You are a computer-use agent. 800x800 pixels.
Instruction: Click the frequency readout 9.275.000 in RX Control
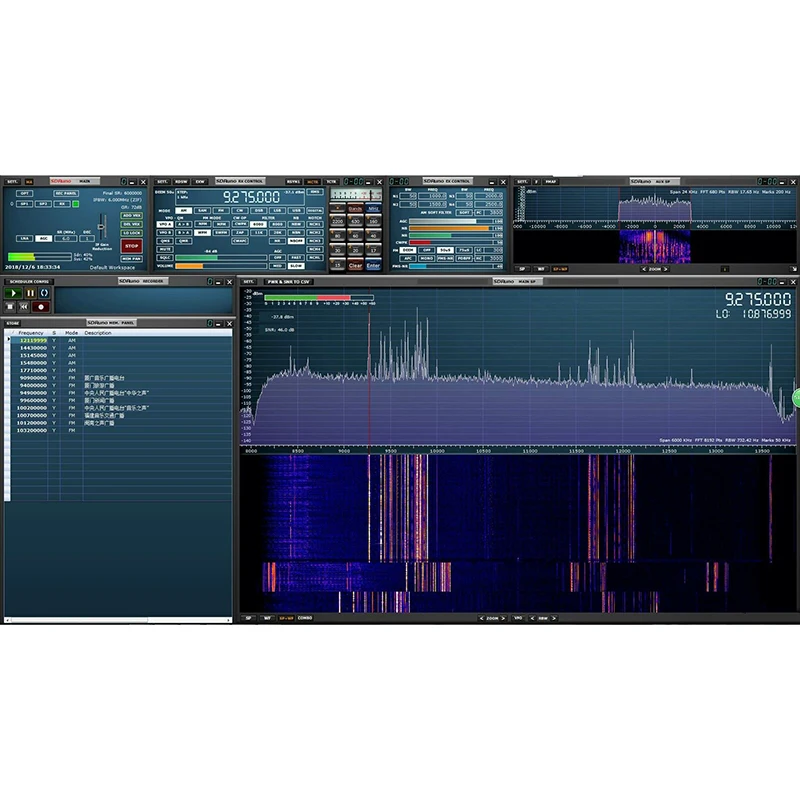pyautogui.click(x=251, y=197)
